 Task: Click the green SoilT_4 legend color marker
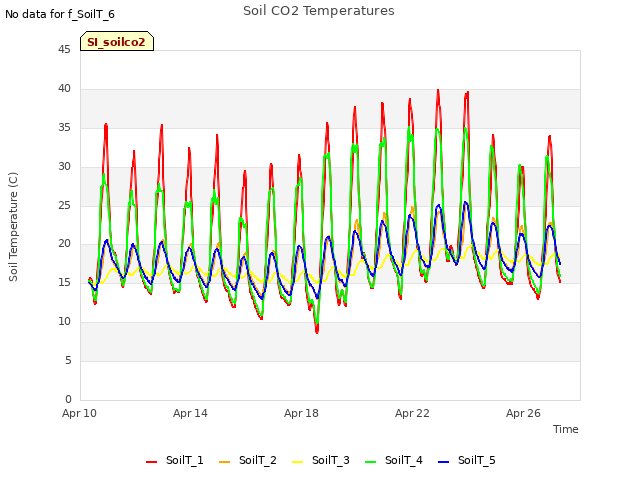click(371, 462)
